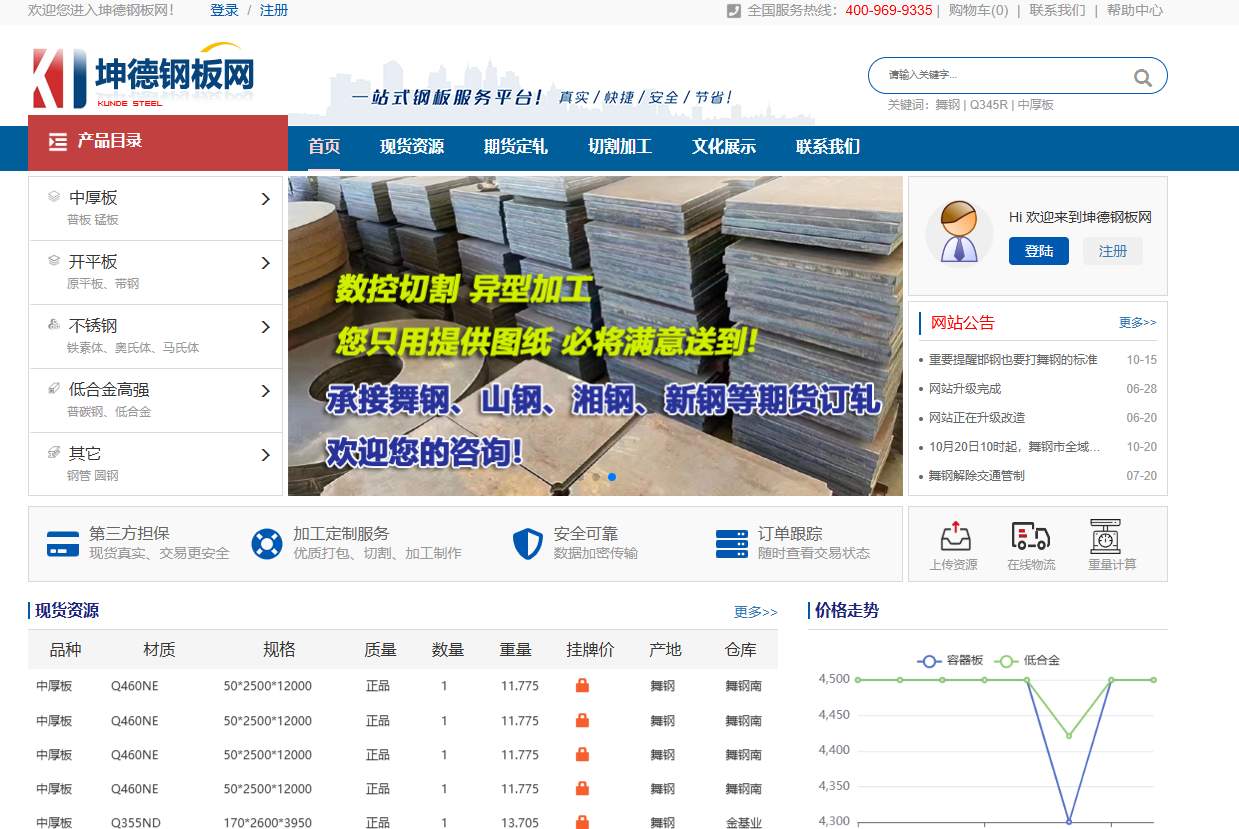The image size is (1239, 829).
Task: Click the 坤德钢板网 site logo
Action: coord(144,78)
